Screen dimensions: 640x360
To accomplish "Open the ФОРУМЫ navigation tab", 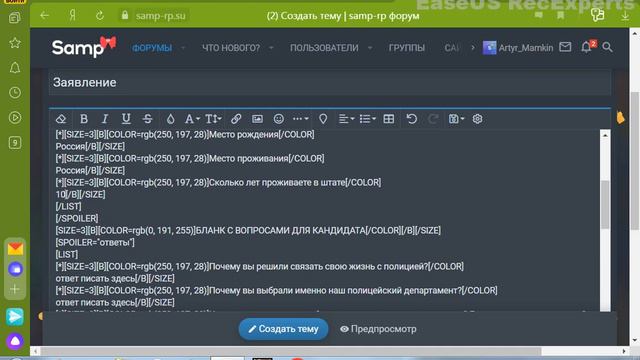I will pos(152,48).
